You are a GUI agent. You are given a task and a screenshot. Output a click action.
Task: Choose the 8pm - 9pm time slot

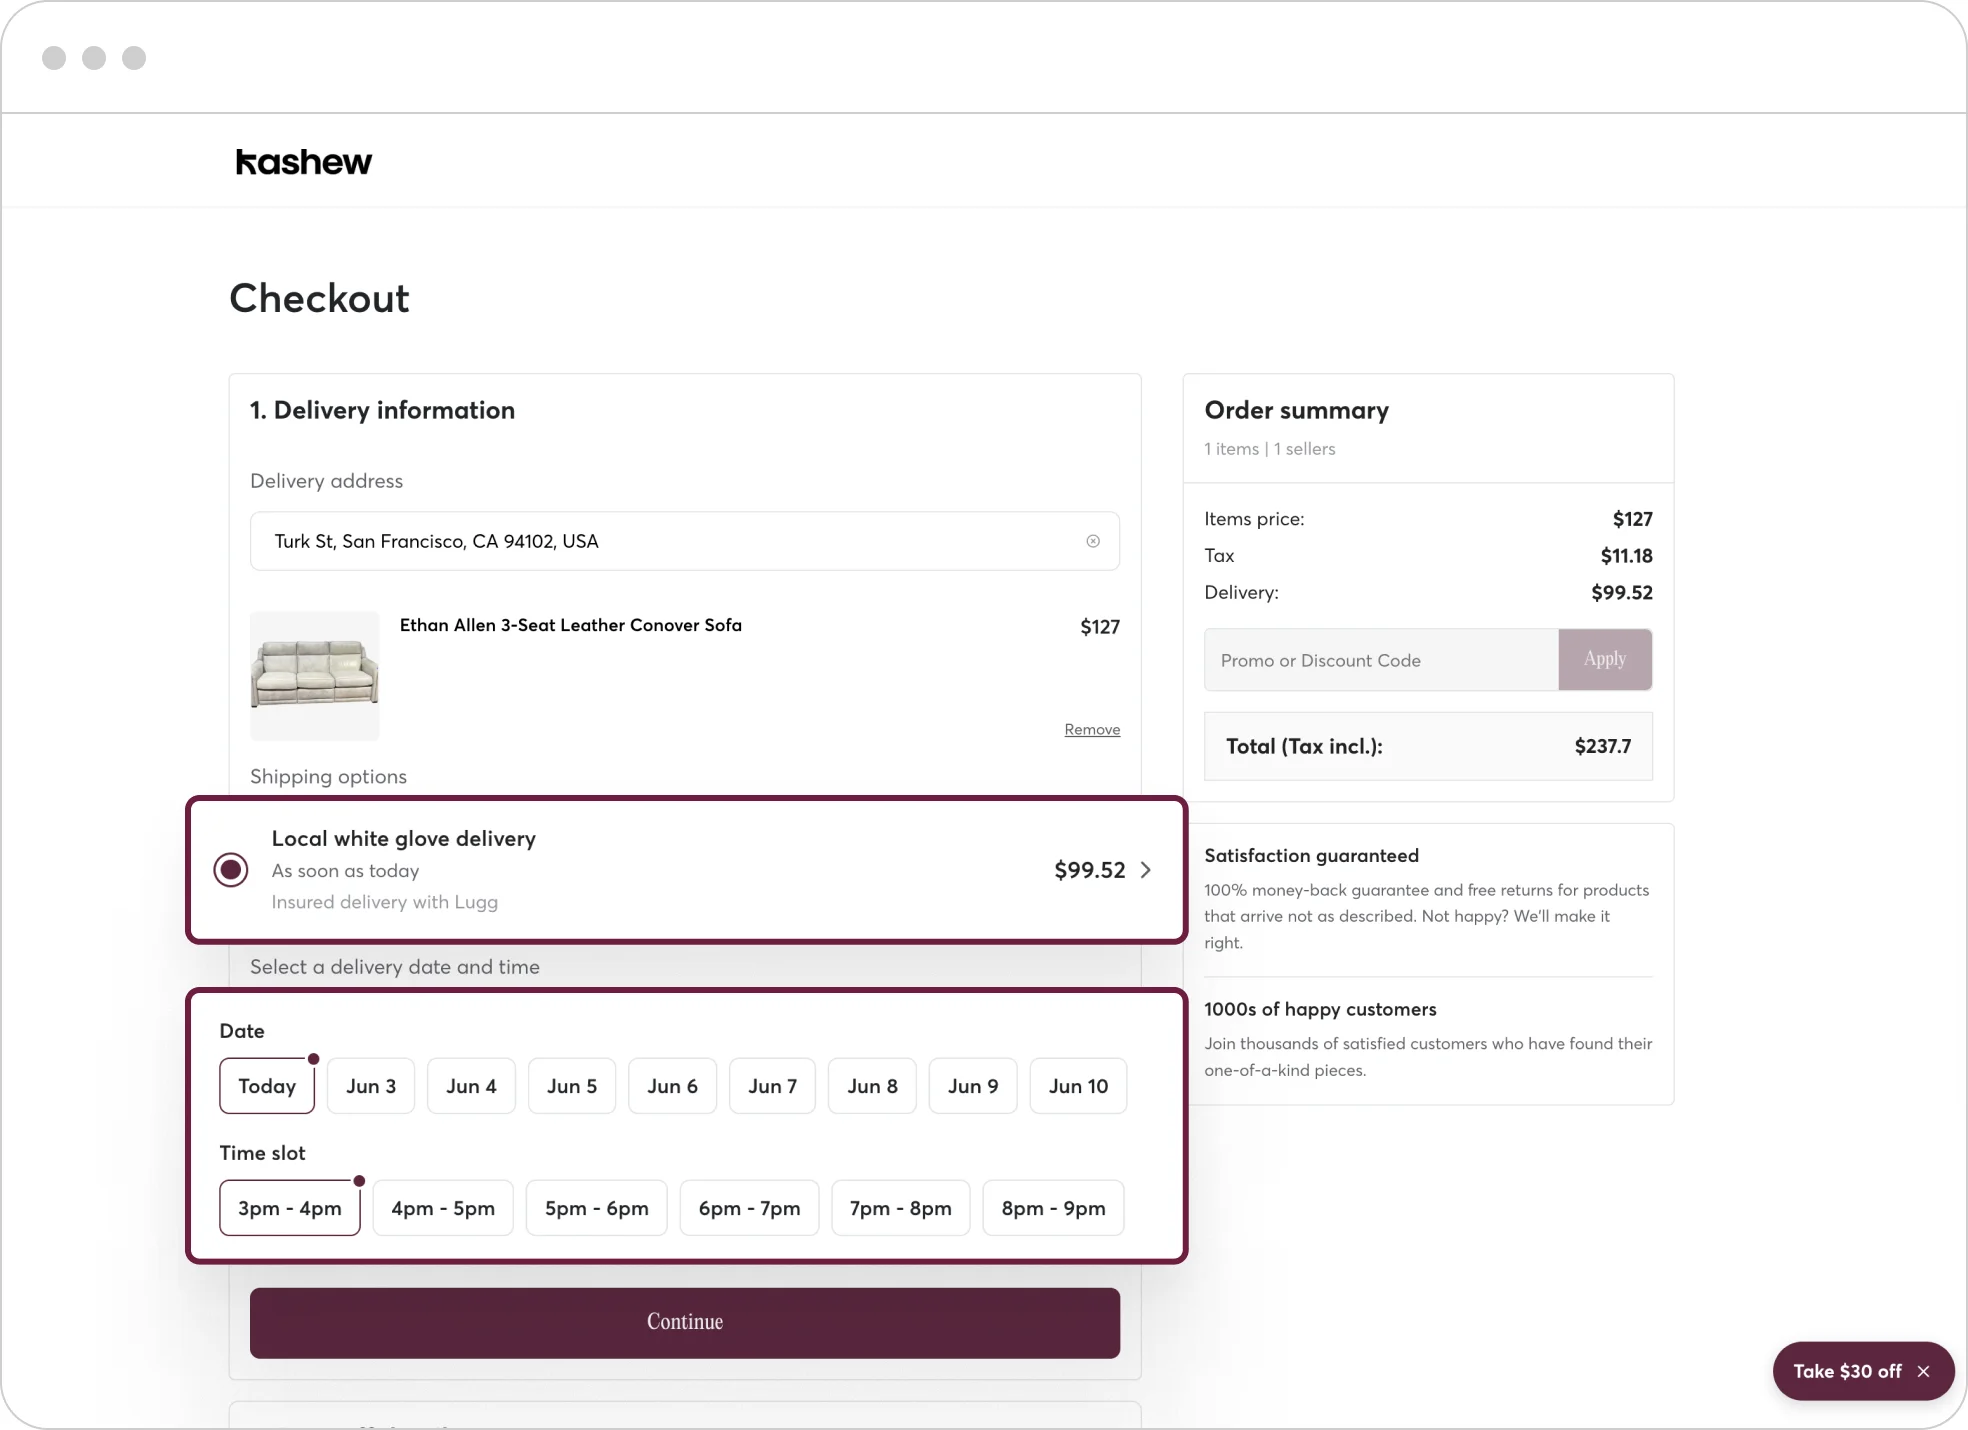tap(1054, 1208)
